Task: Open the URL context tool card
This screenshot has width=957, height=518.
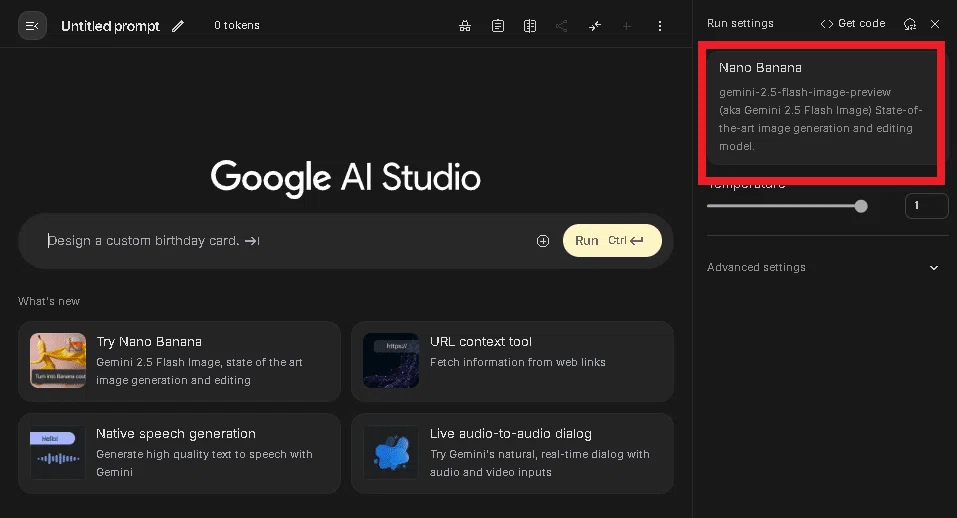Action: [512, 361]
